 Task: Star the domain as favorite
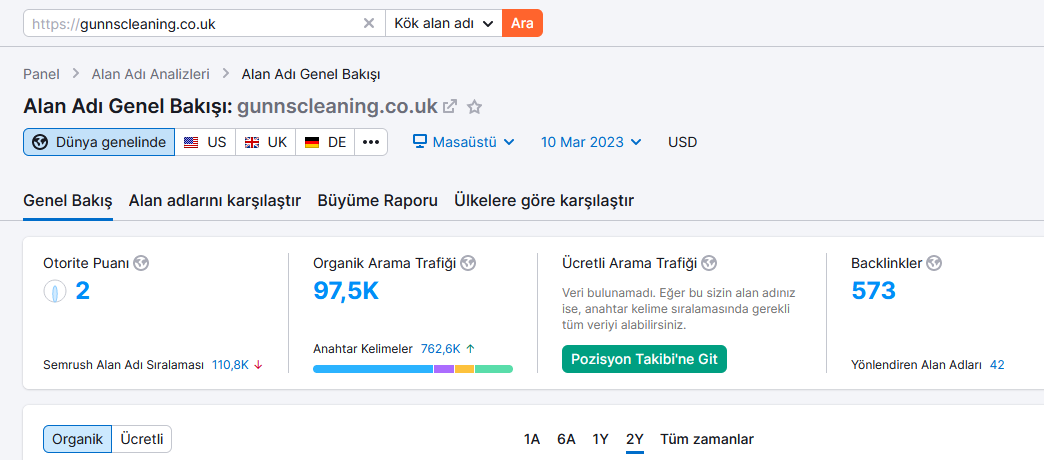pyautogui.click(x=474, y=107)
